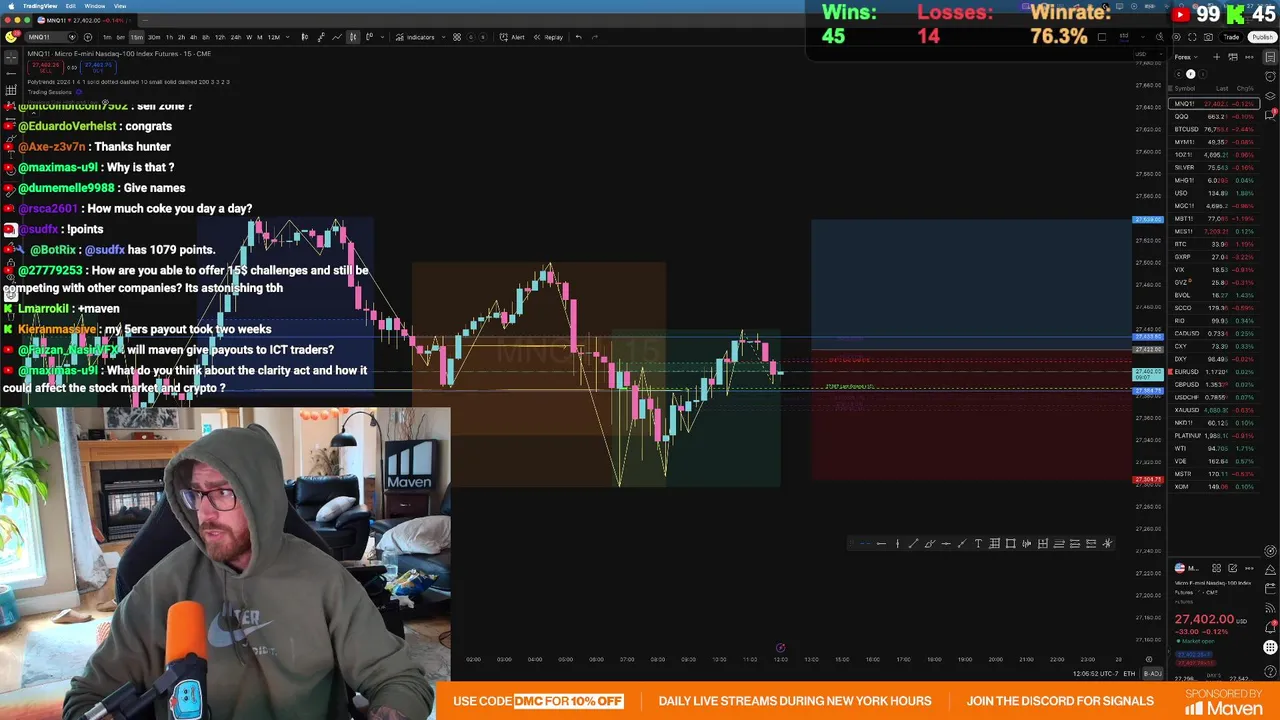This screenshot has height=720, width=1280.
Task: Open the object tree layers icon
Action: [1271, 96]
